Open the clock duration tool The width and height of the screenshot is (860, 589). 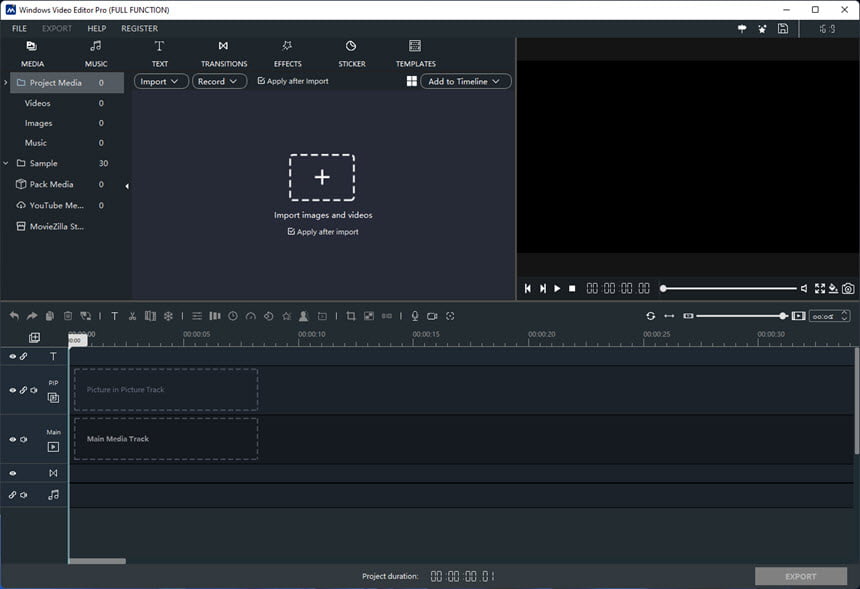coord(233,316)
